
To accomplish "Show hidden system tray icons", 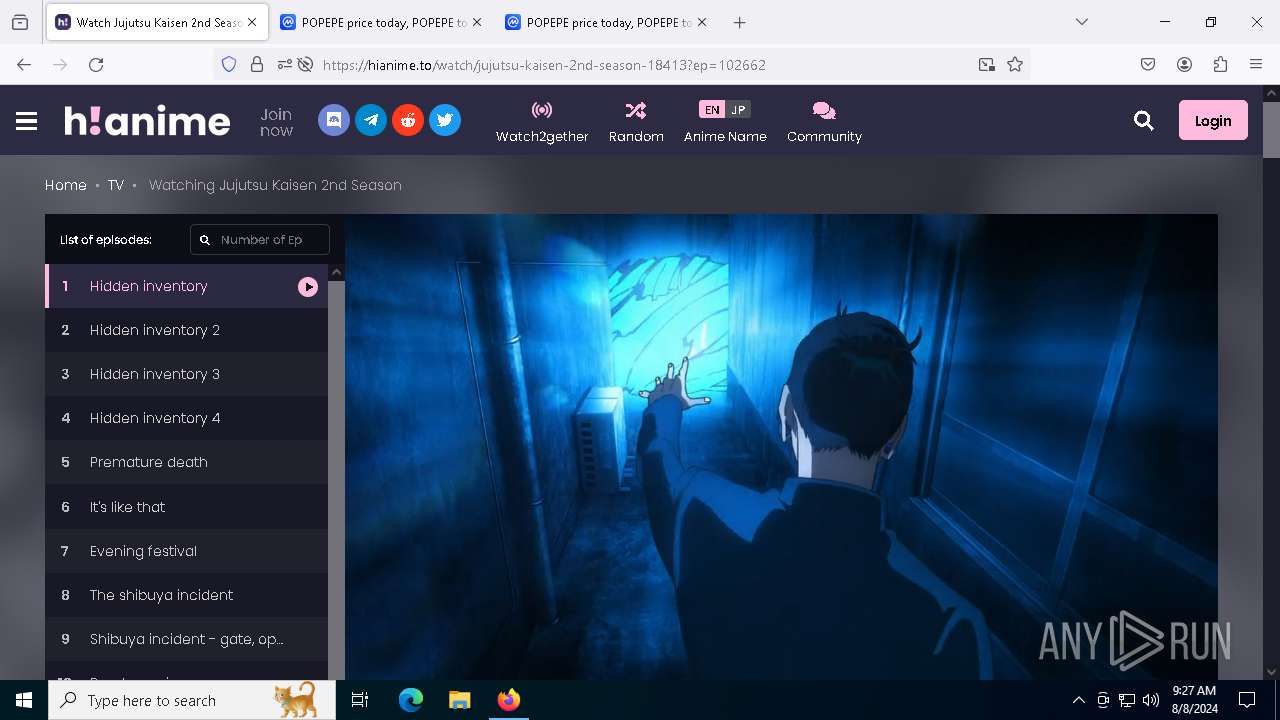I will [x=1078, y=700].
